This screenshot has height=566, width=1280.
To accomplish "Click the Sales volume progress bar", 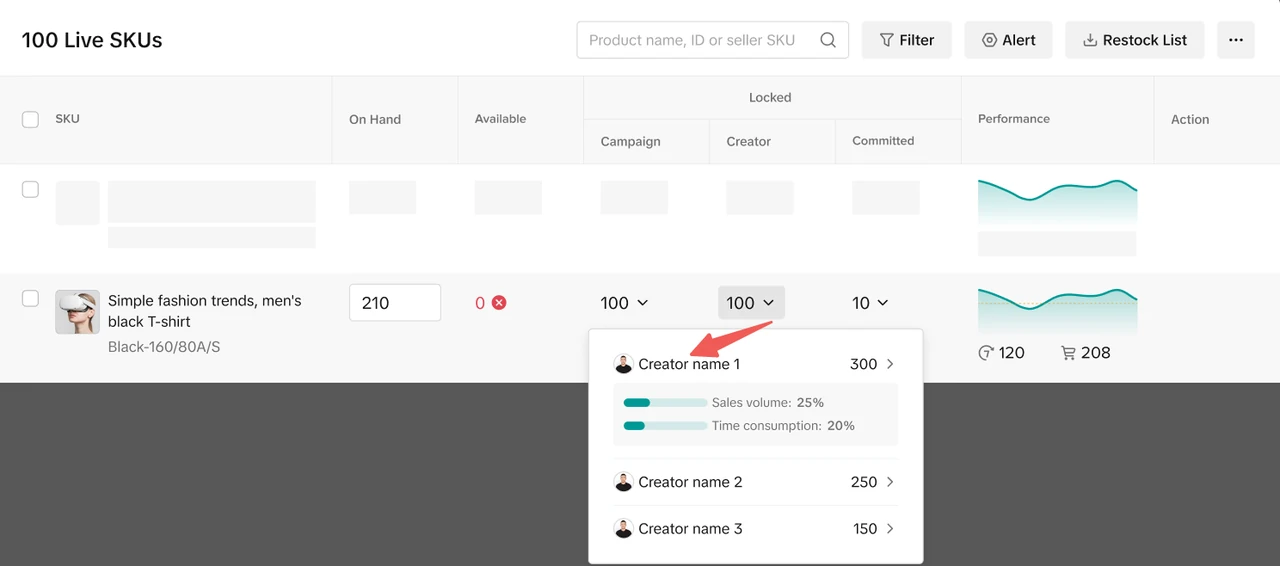I will (665, 403).
